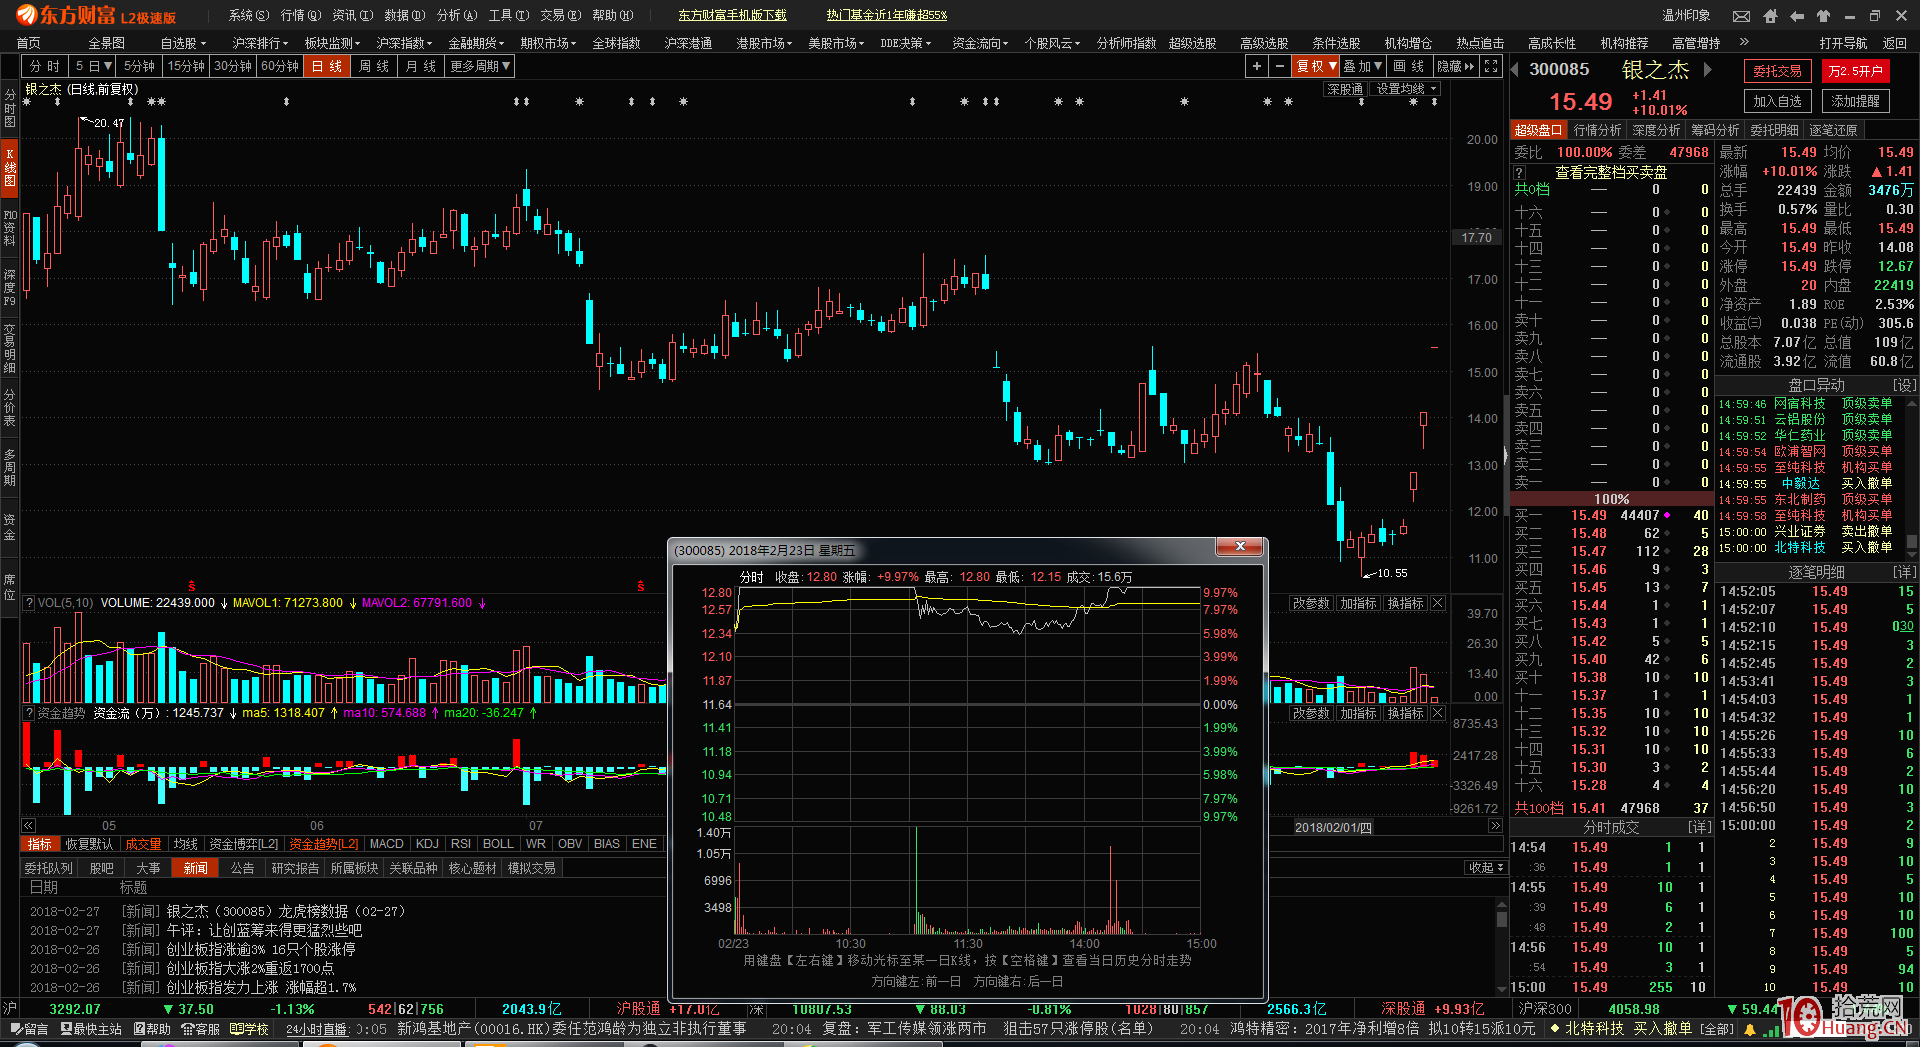Screen dimensions: 1920x1047
Task: Click the home icon in title bar
Action: 1770,16
